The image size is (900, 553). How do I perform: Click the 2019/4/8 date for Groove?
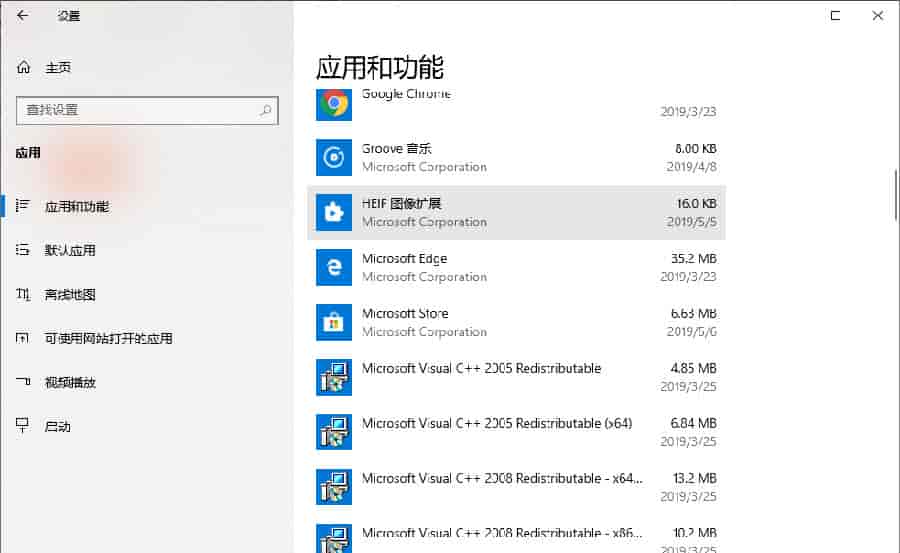point(692,167)
